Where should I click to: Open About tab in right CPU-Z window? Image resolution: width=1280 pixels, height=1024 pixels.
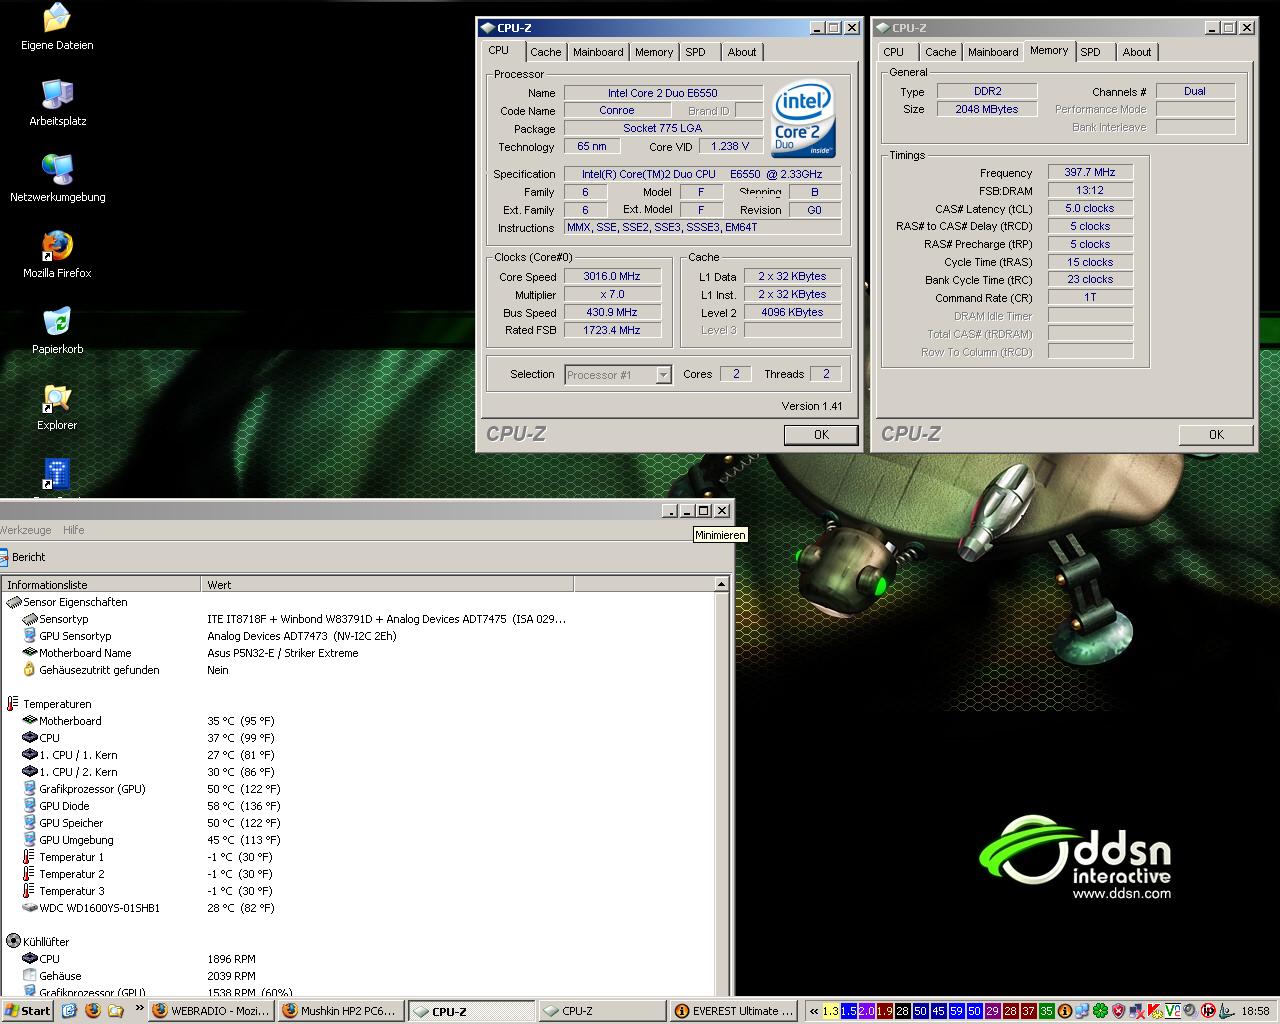1137,52
